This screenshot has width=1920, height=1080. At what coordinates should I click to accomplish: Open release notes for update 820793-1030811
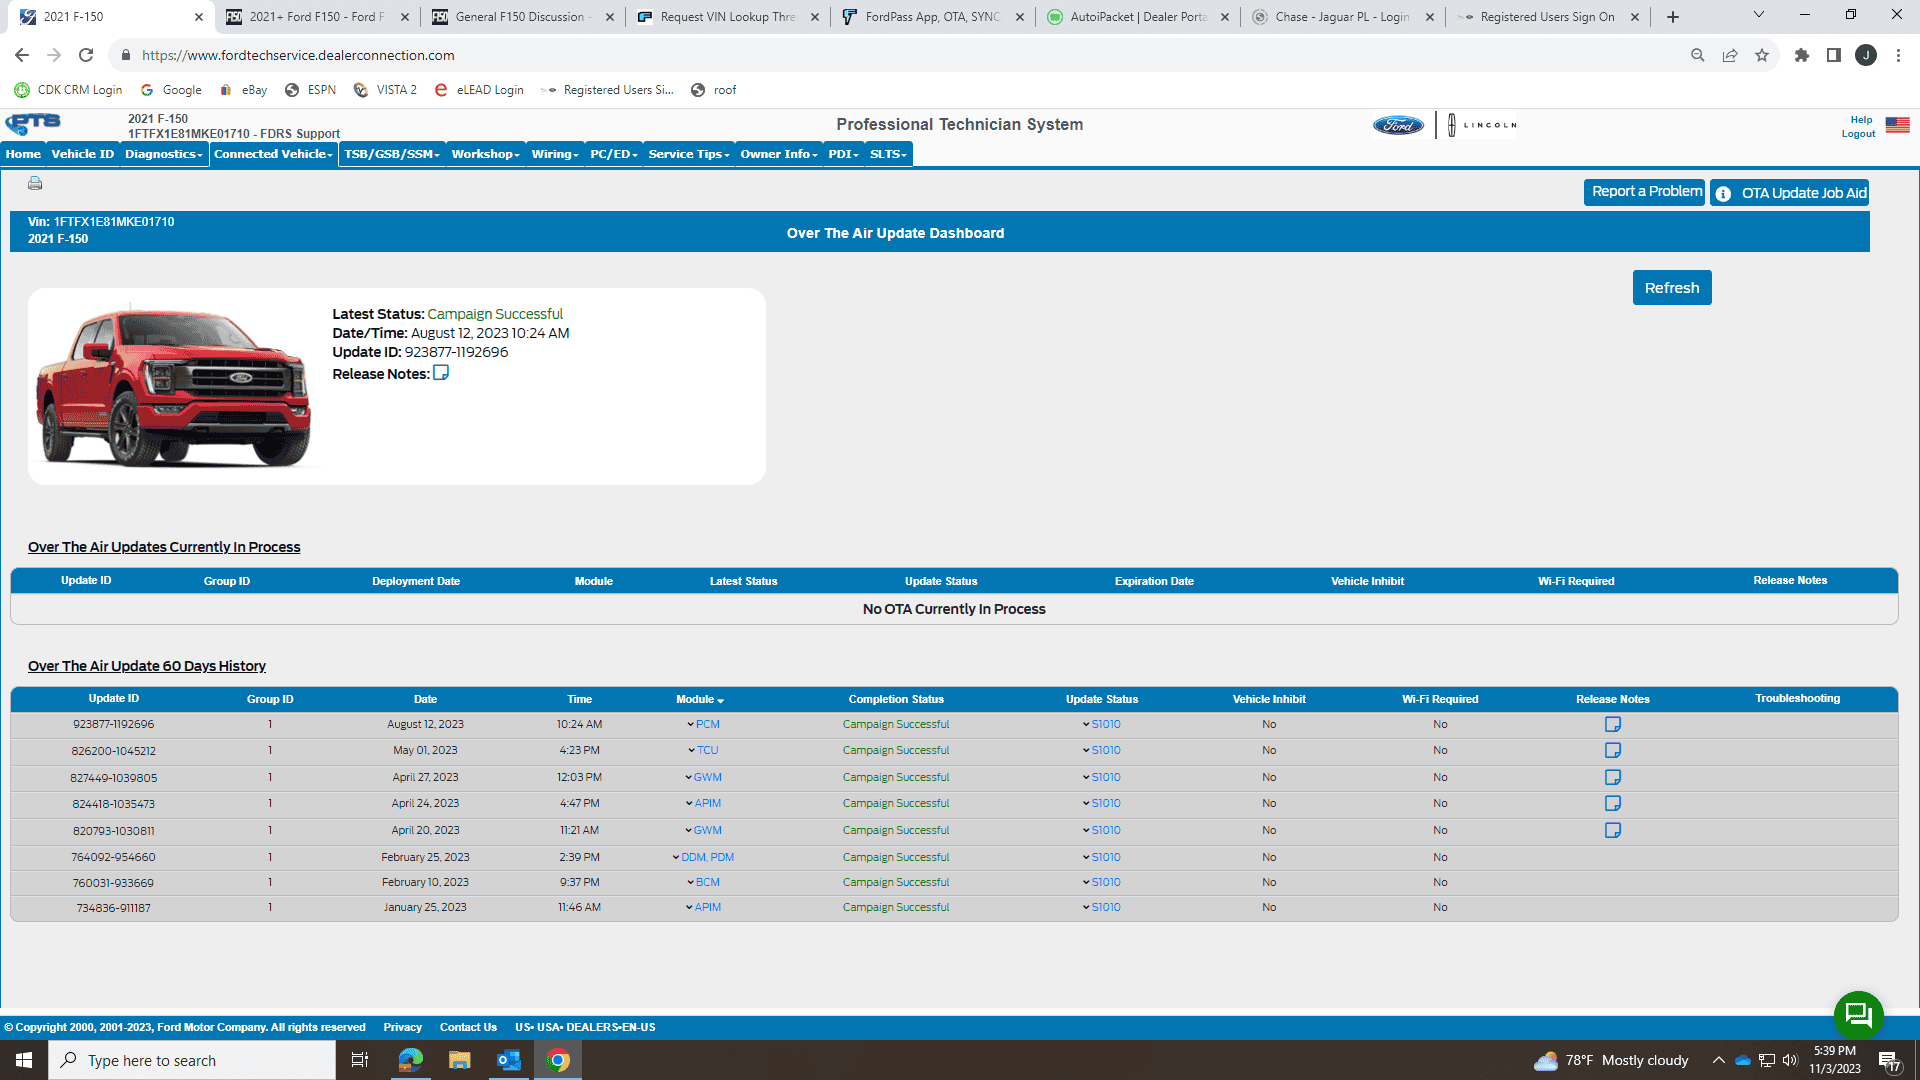coord(1612,830)
